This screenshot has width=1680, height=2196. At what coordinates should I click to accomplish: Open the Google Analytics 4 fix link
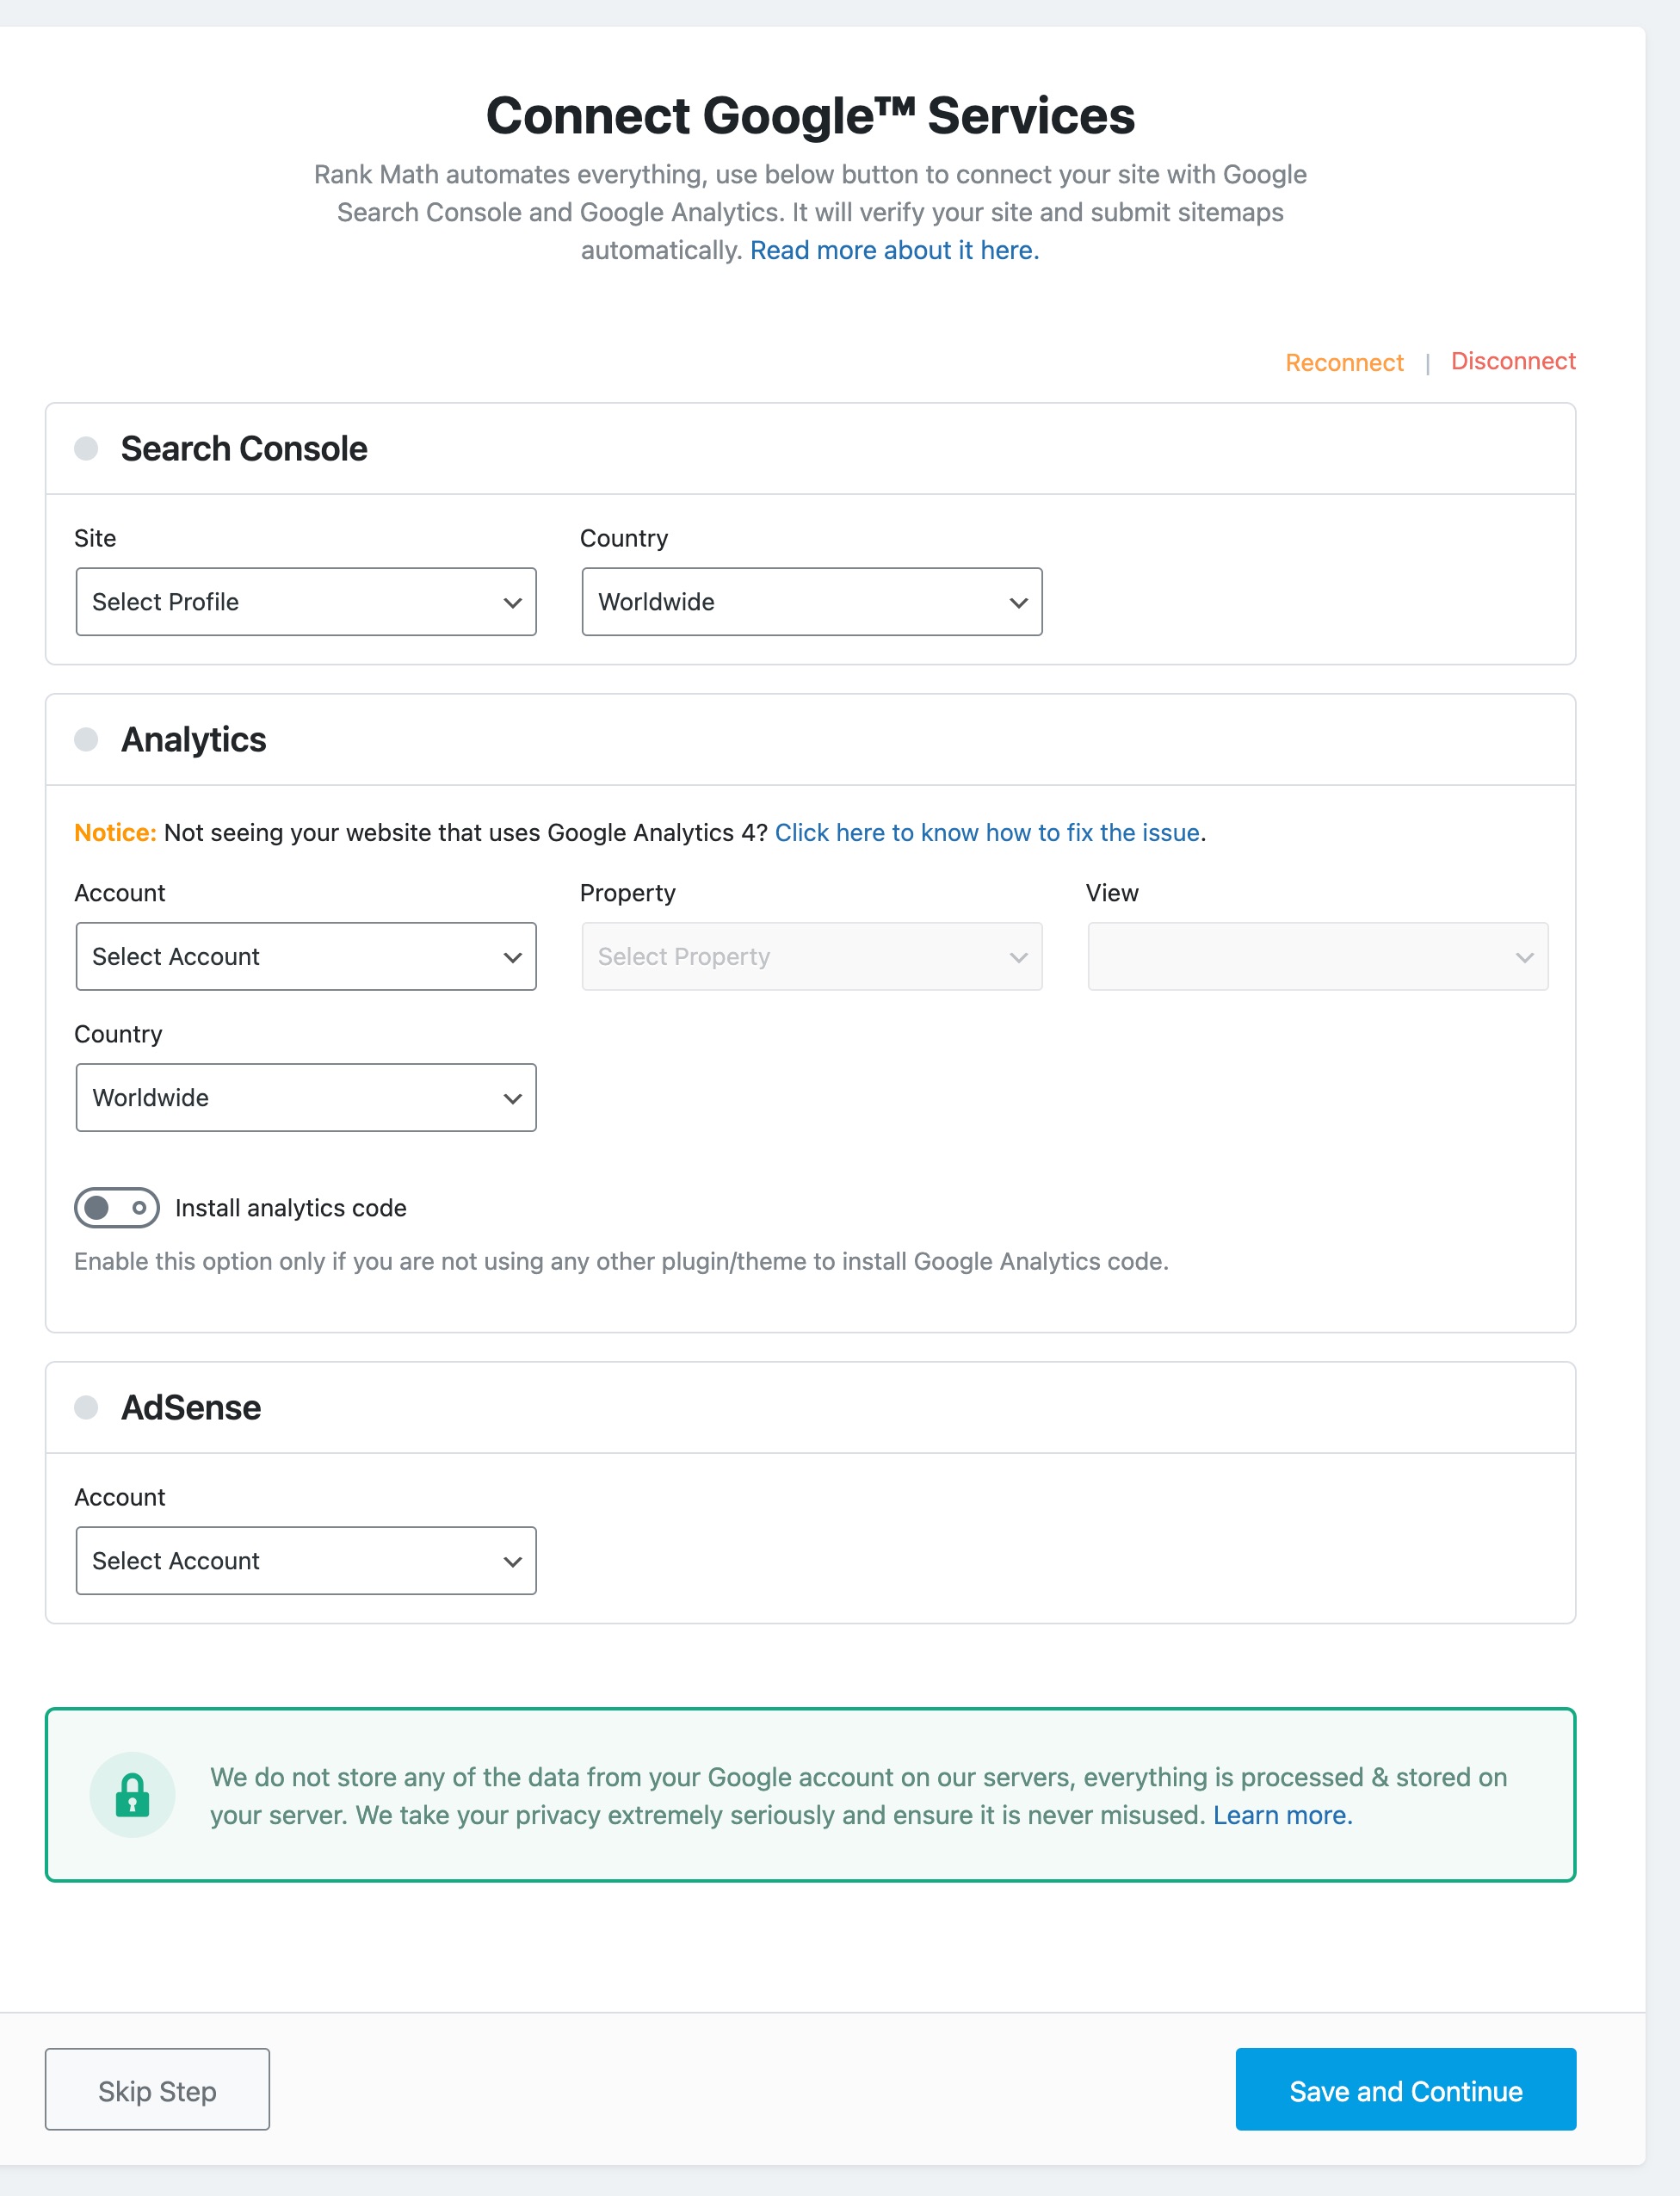[987, 833]
